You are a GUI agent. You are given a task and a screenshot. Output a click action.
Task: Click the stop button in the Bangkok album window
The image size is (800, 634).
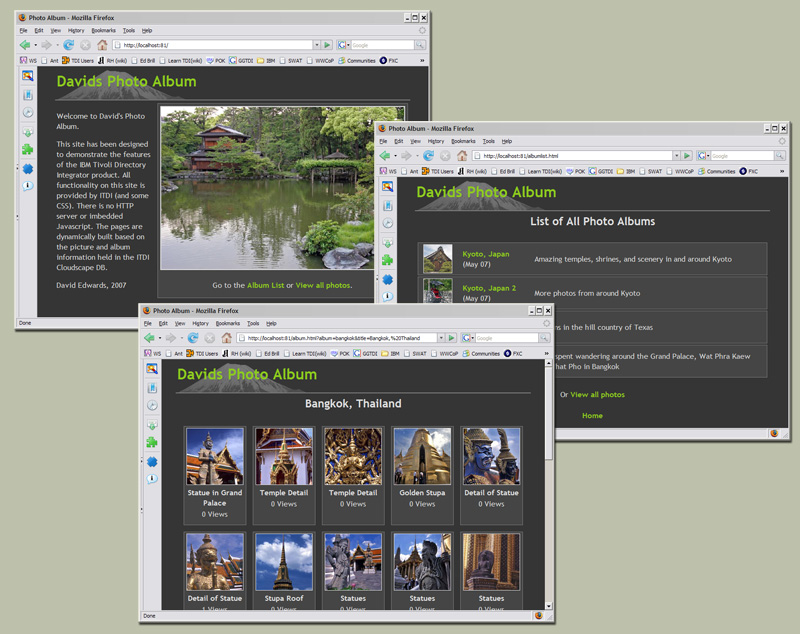coord(210,338)
